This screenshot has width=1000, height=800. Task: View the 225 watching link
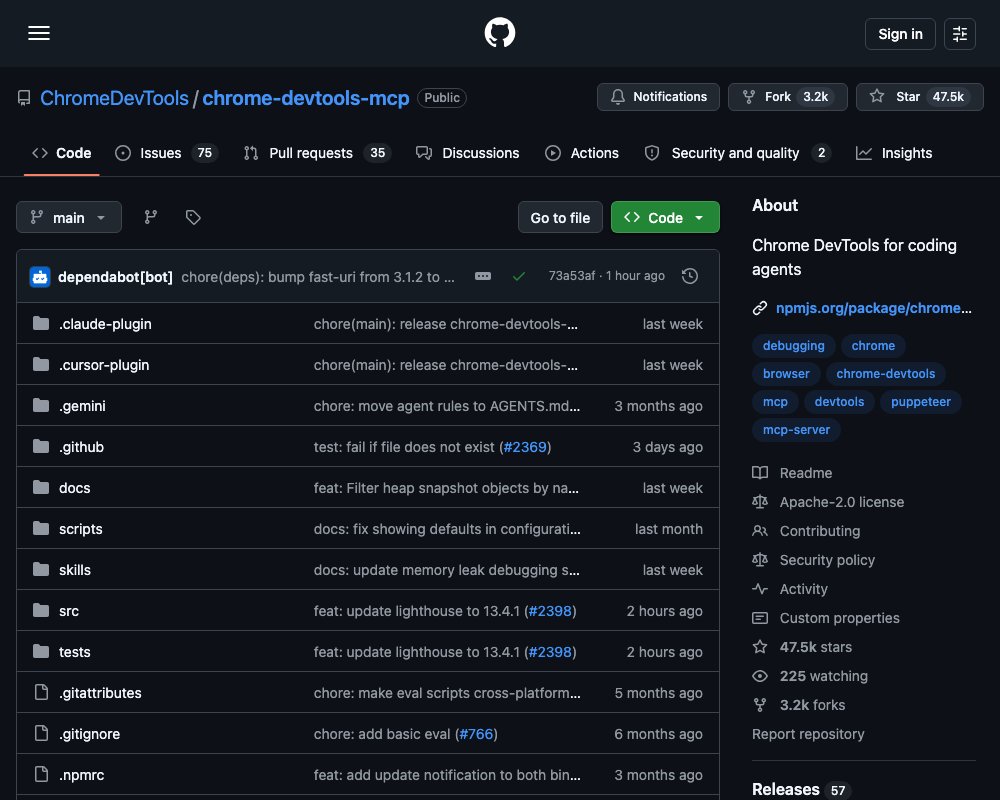(x=810, y=676)
